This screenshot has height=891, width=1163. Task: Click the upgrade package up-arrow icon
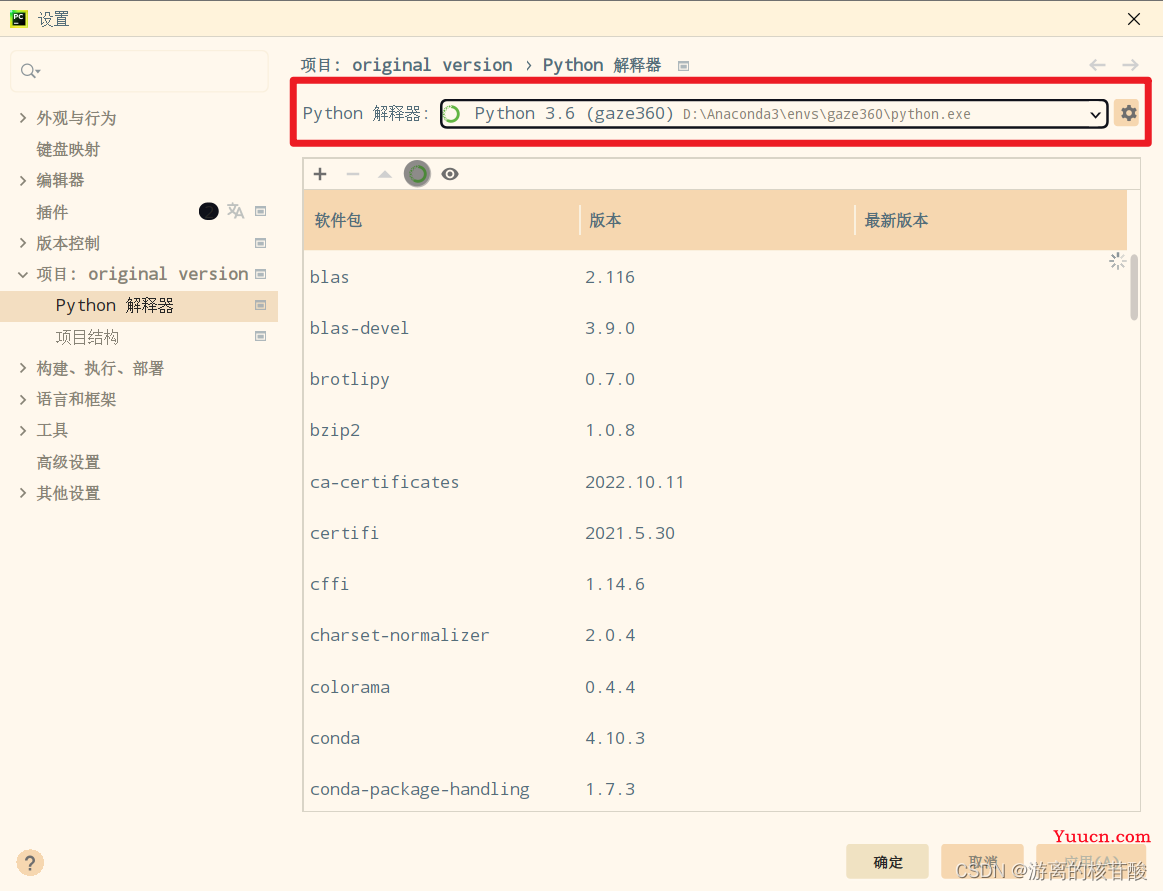[384, 174]
